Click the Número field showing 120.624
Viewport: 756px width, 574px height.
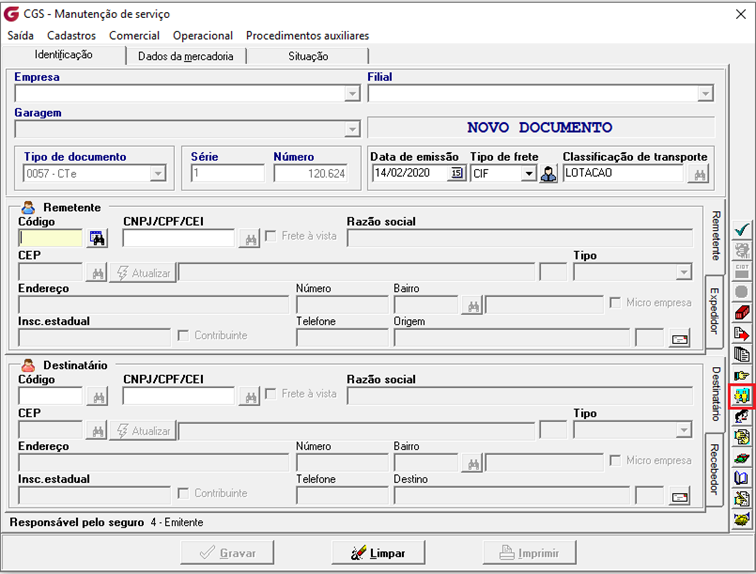pyautogui.click(x=310, y=173)
